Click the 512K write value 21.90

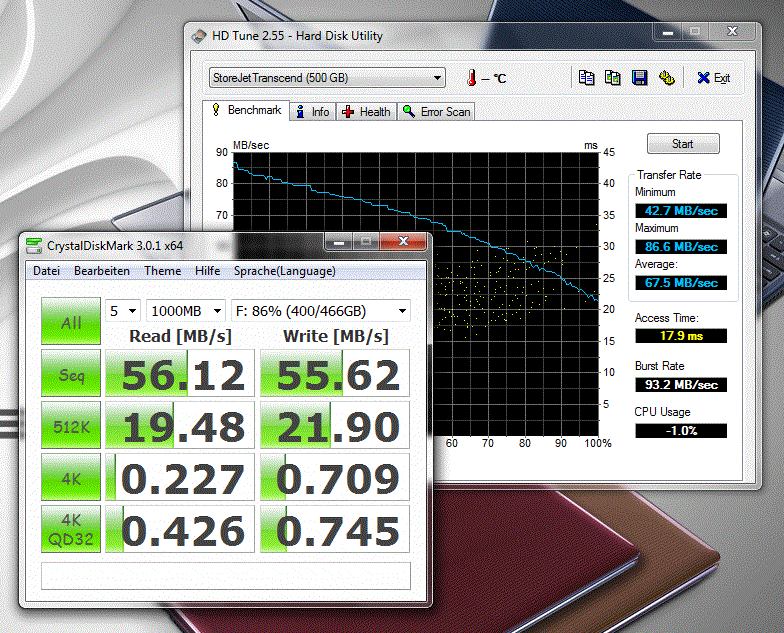(335, 426)
